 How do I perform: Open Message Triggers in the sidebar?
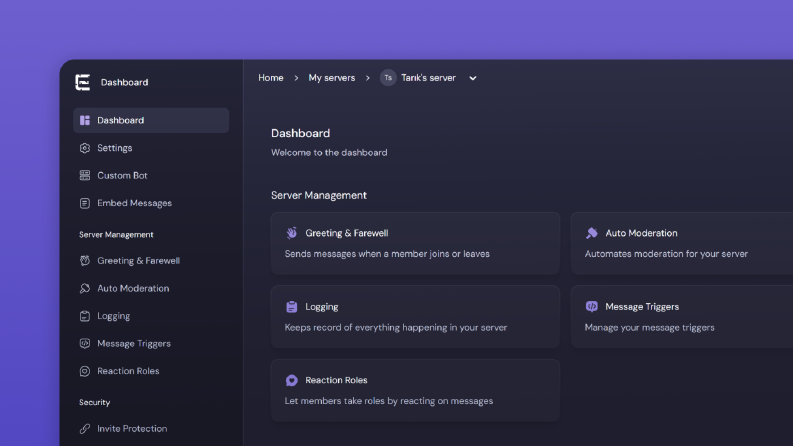coord(151,343)
